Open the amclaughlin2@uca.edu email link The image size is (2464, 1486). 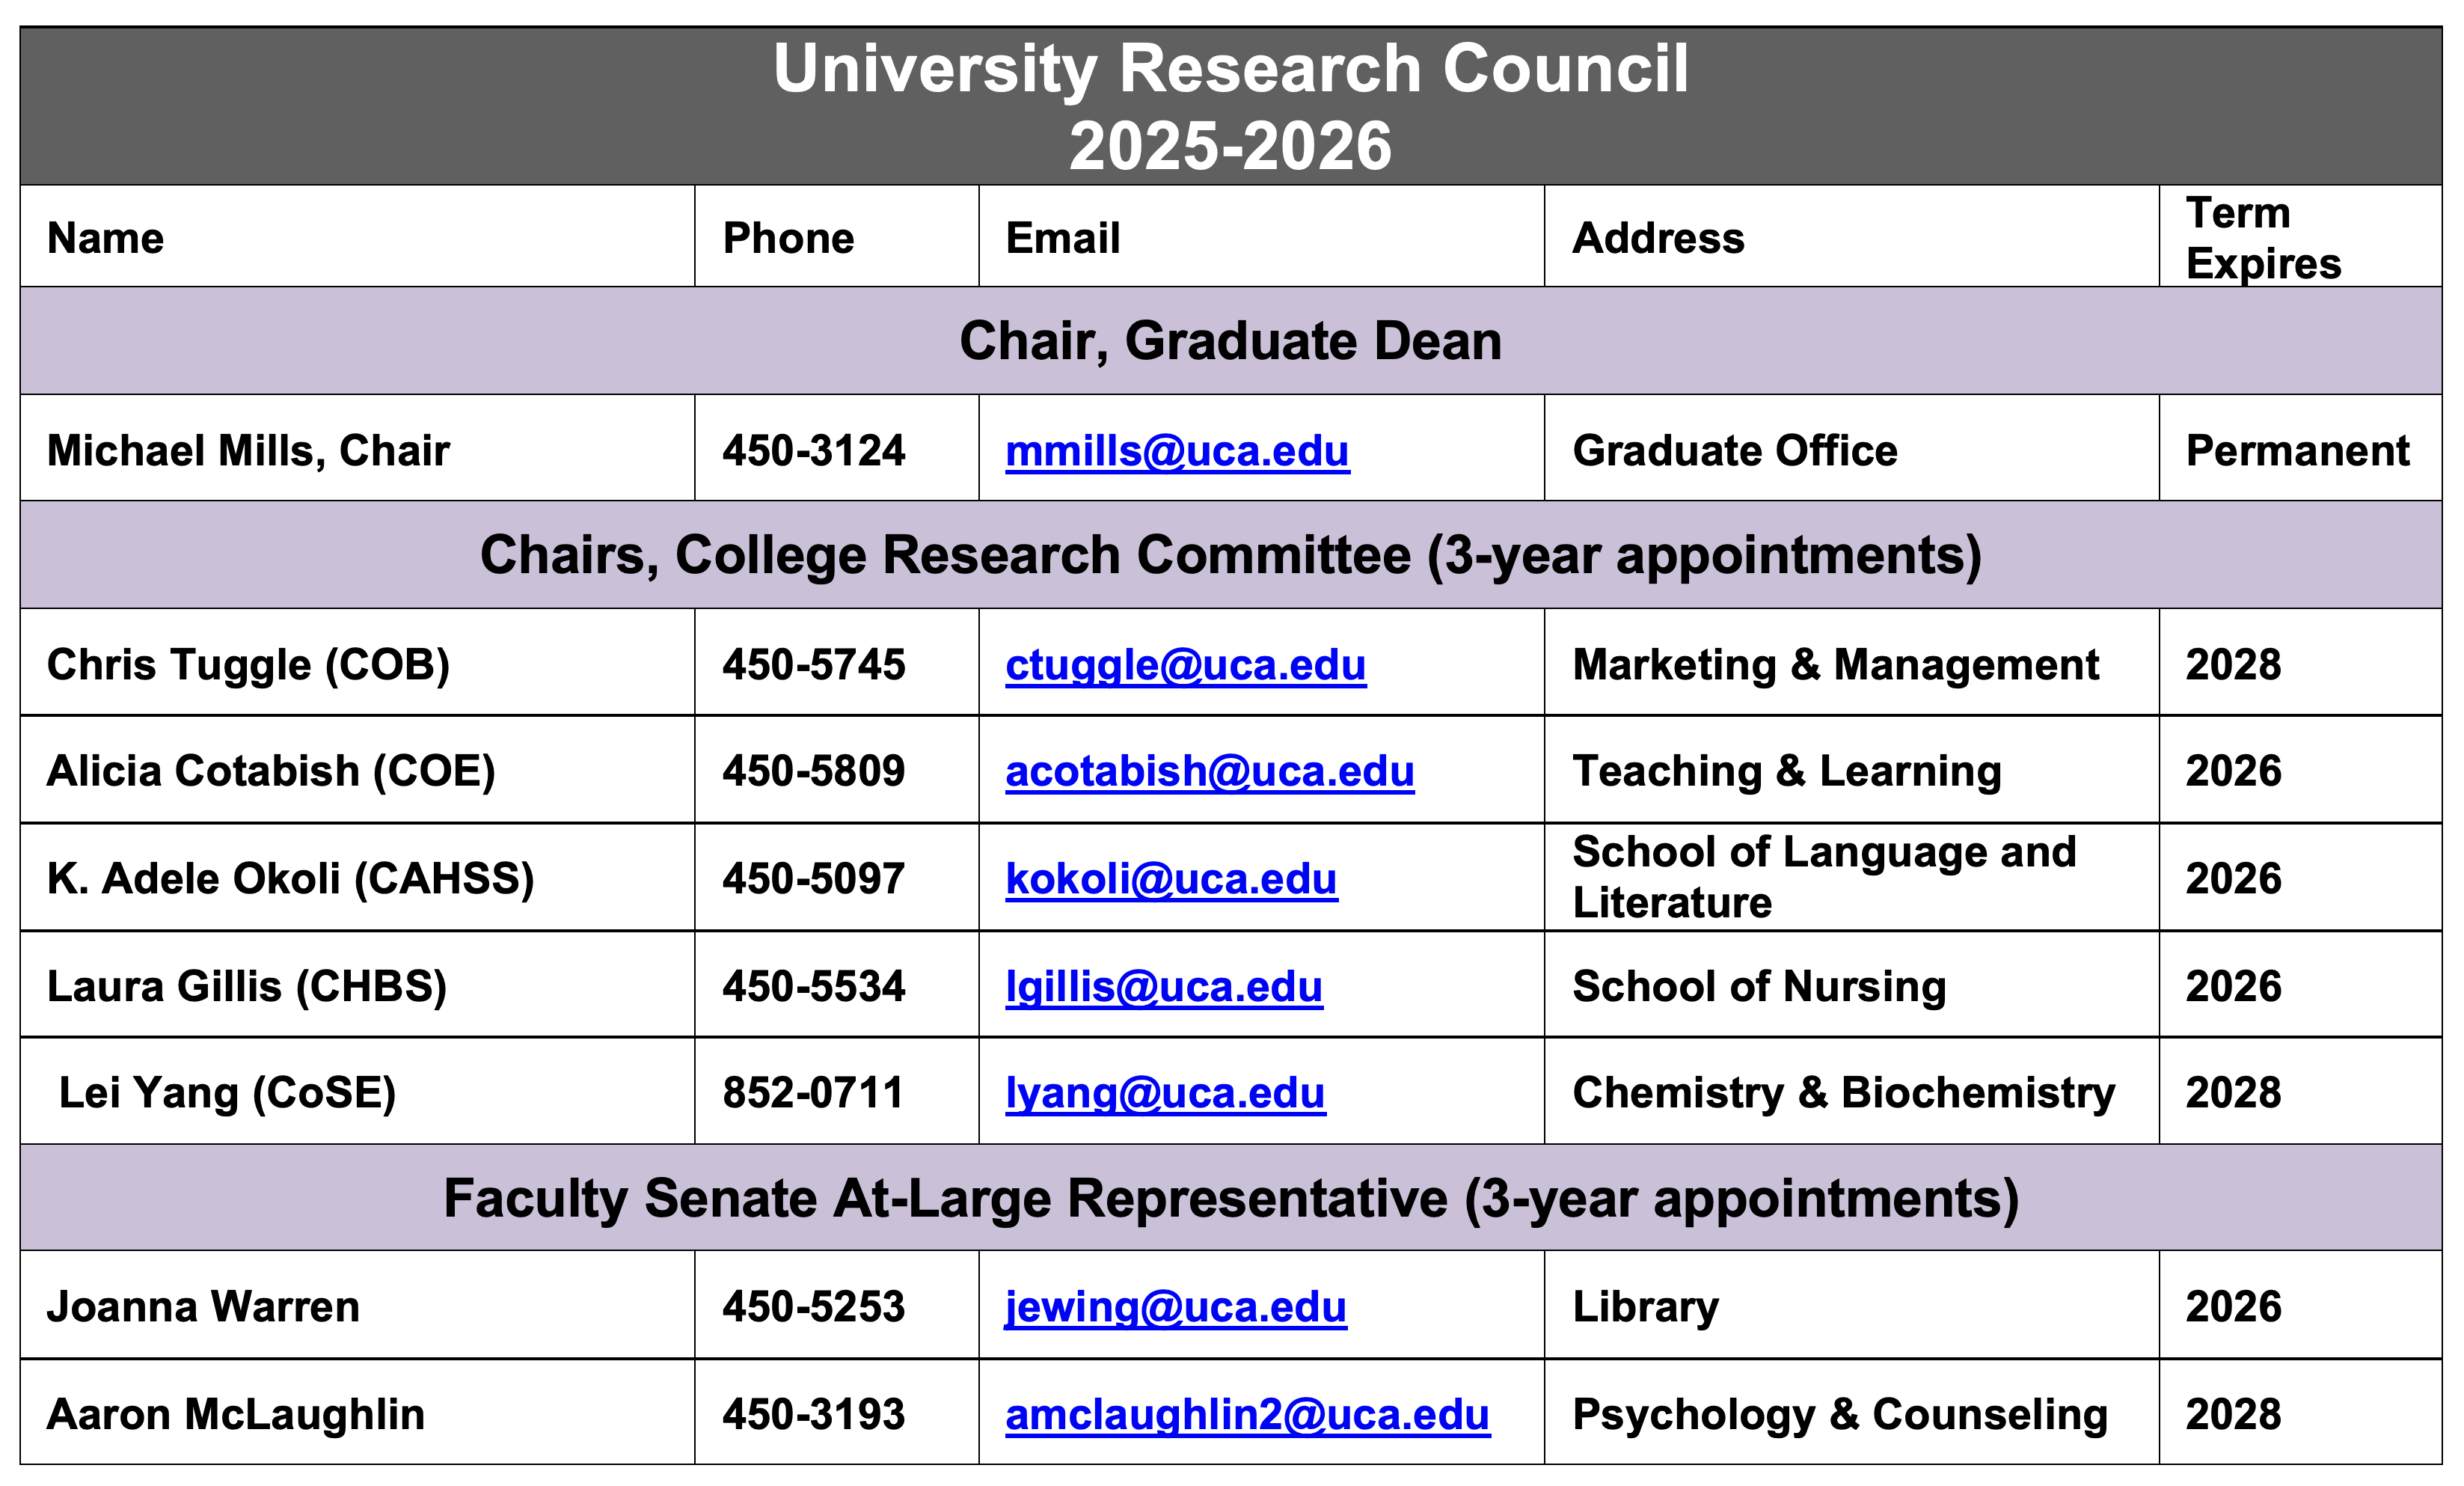[1247, 1415]
